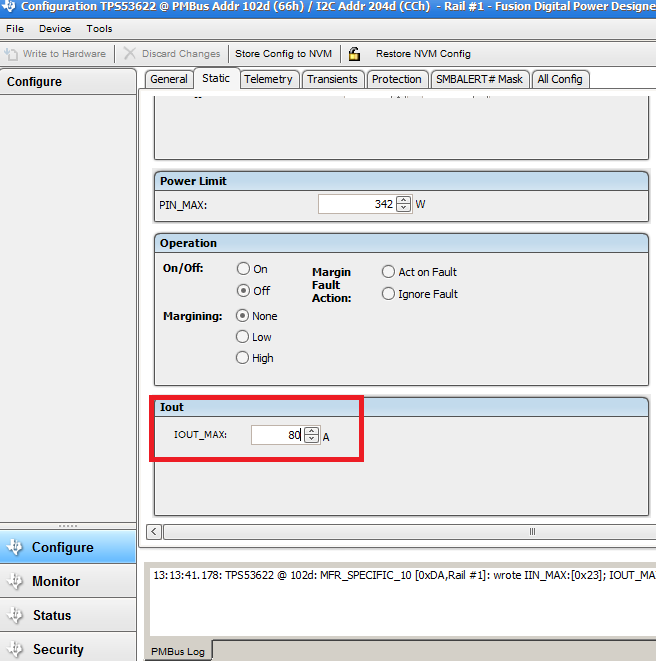Image resolution: width=656 pixels, height=661 pixels.
Task: Choose Act on Fault option
Action: coord(388,271)
